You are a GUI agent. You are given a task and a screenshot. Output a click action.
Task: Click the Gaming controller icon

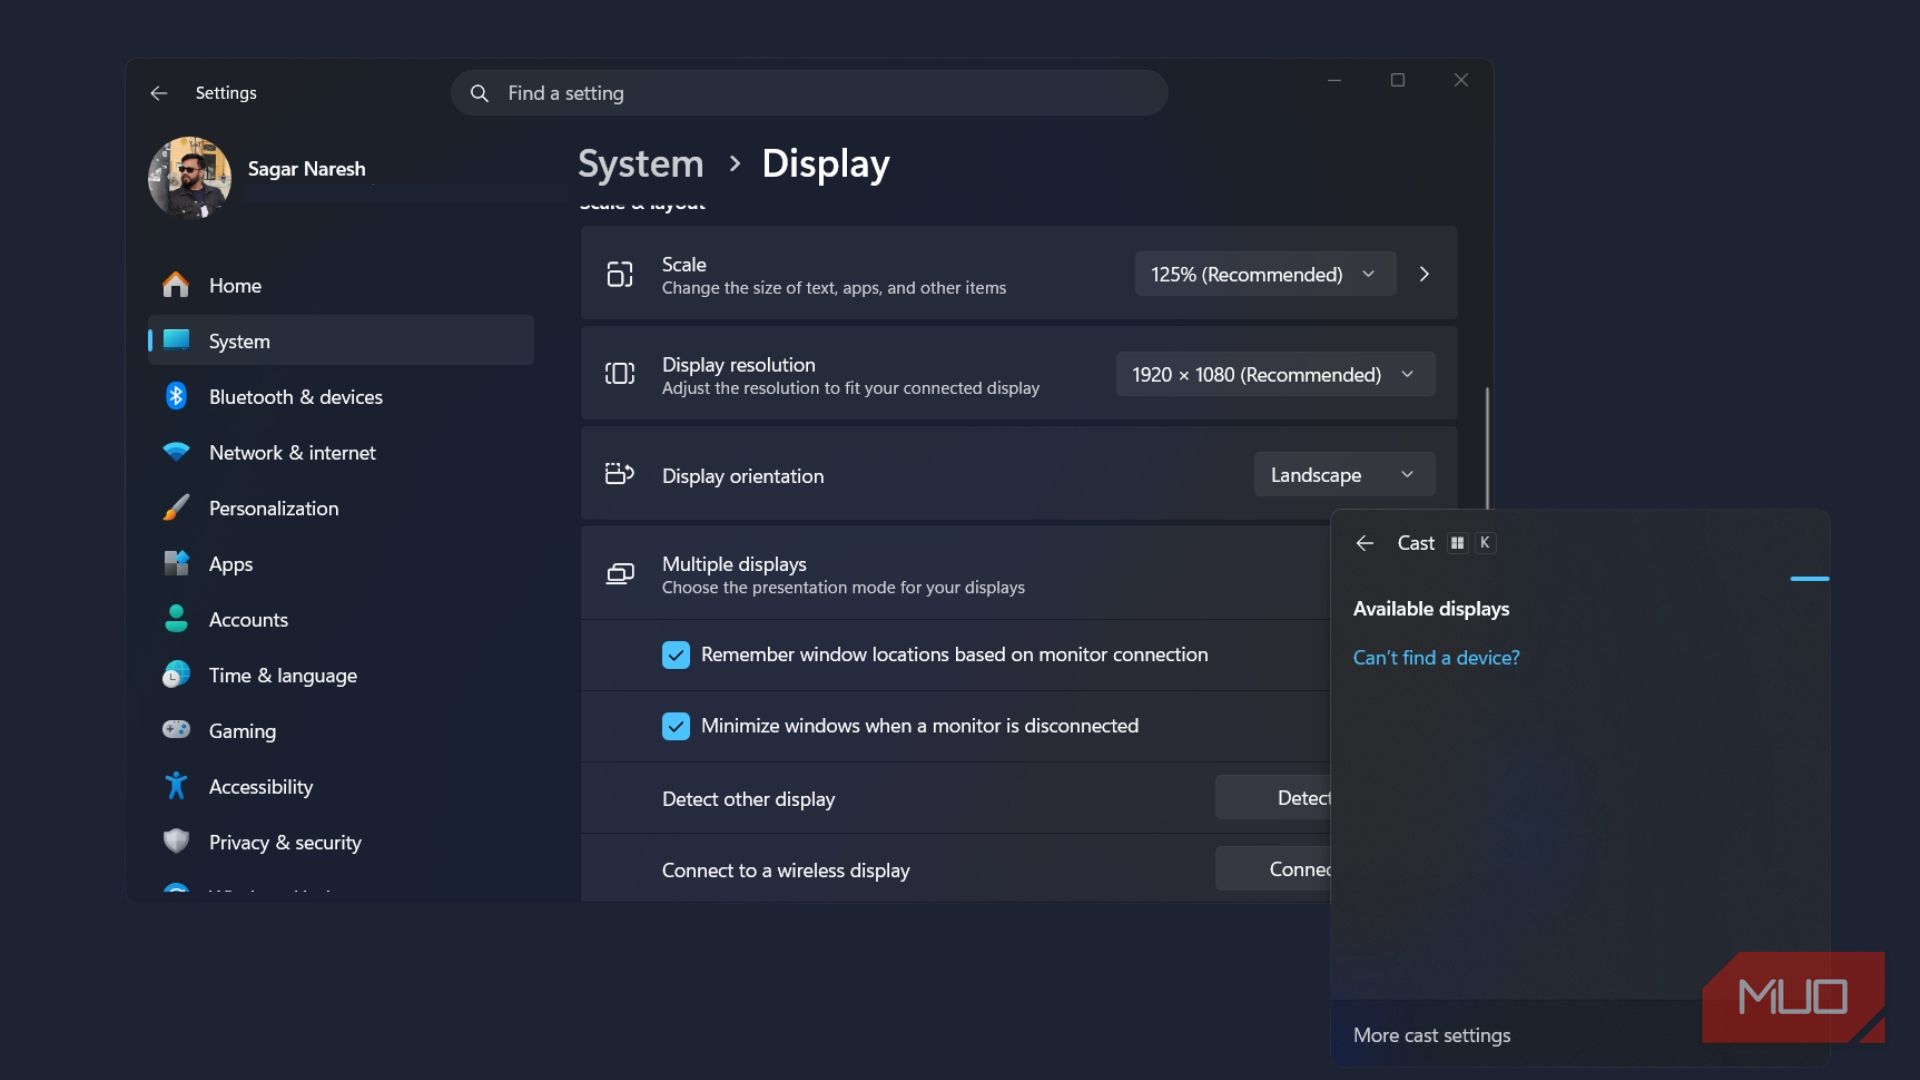[176, 730]
